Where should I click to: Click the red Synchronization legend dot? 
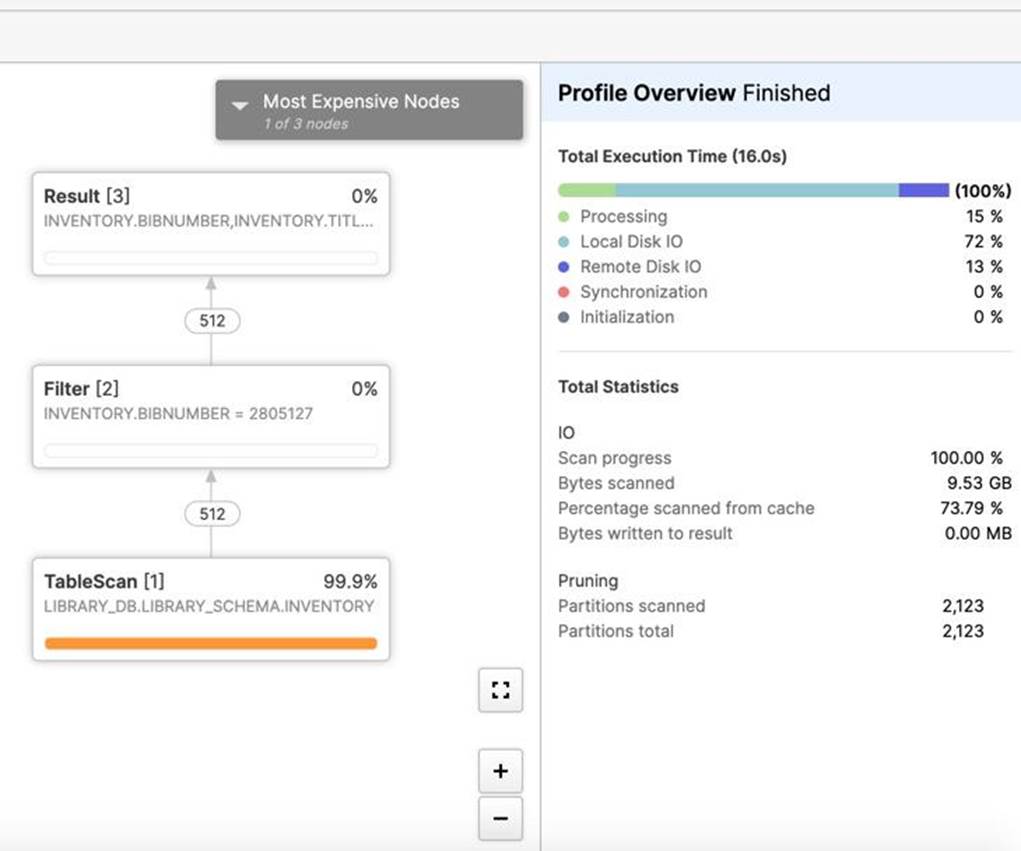(x=564, y=292)
